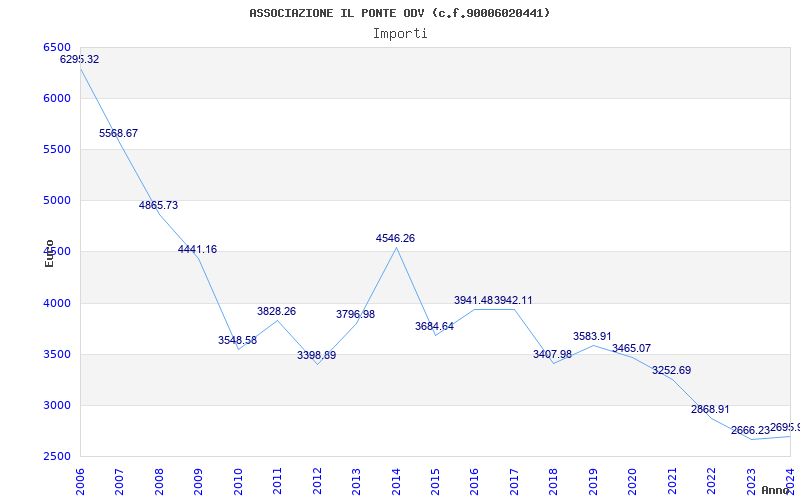
Task: Click x-axis year 2010
Action: pyautogui.click(x=238, y=481)
